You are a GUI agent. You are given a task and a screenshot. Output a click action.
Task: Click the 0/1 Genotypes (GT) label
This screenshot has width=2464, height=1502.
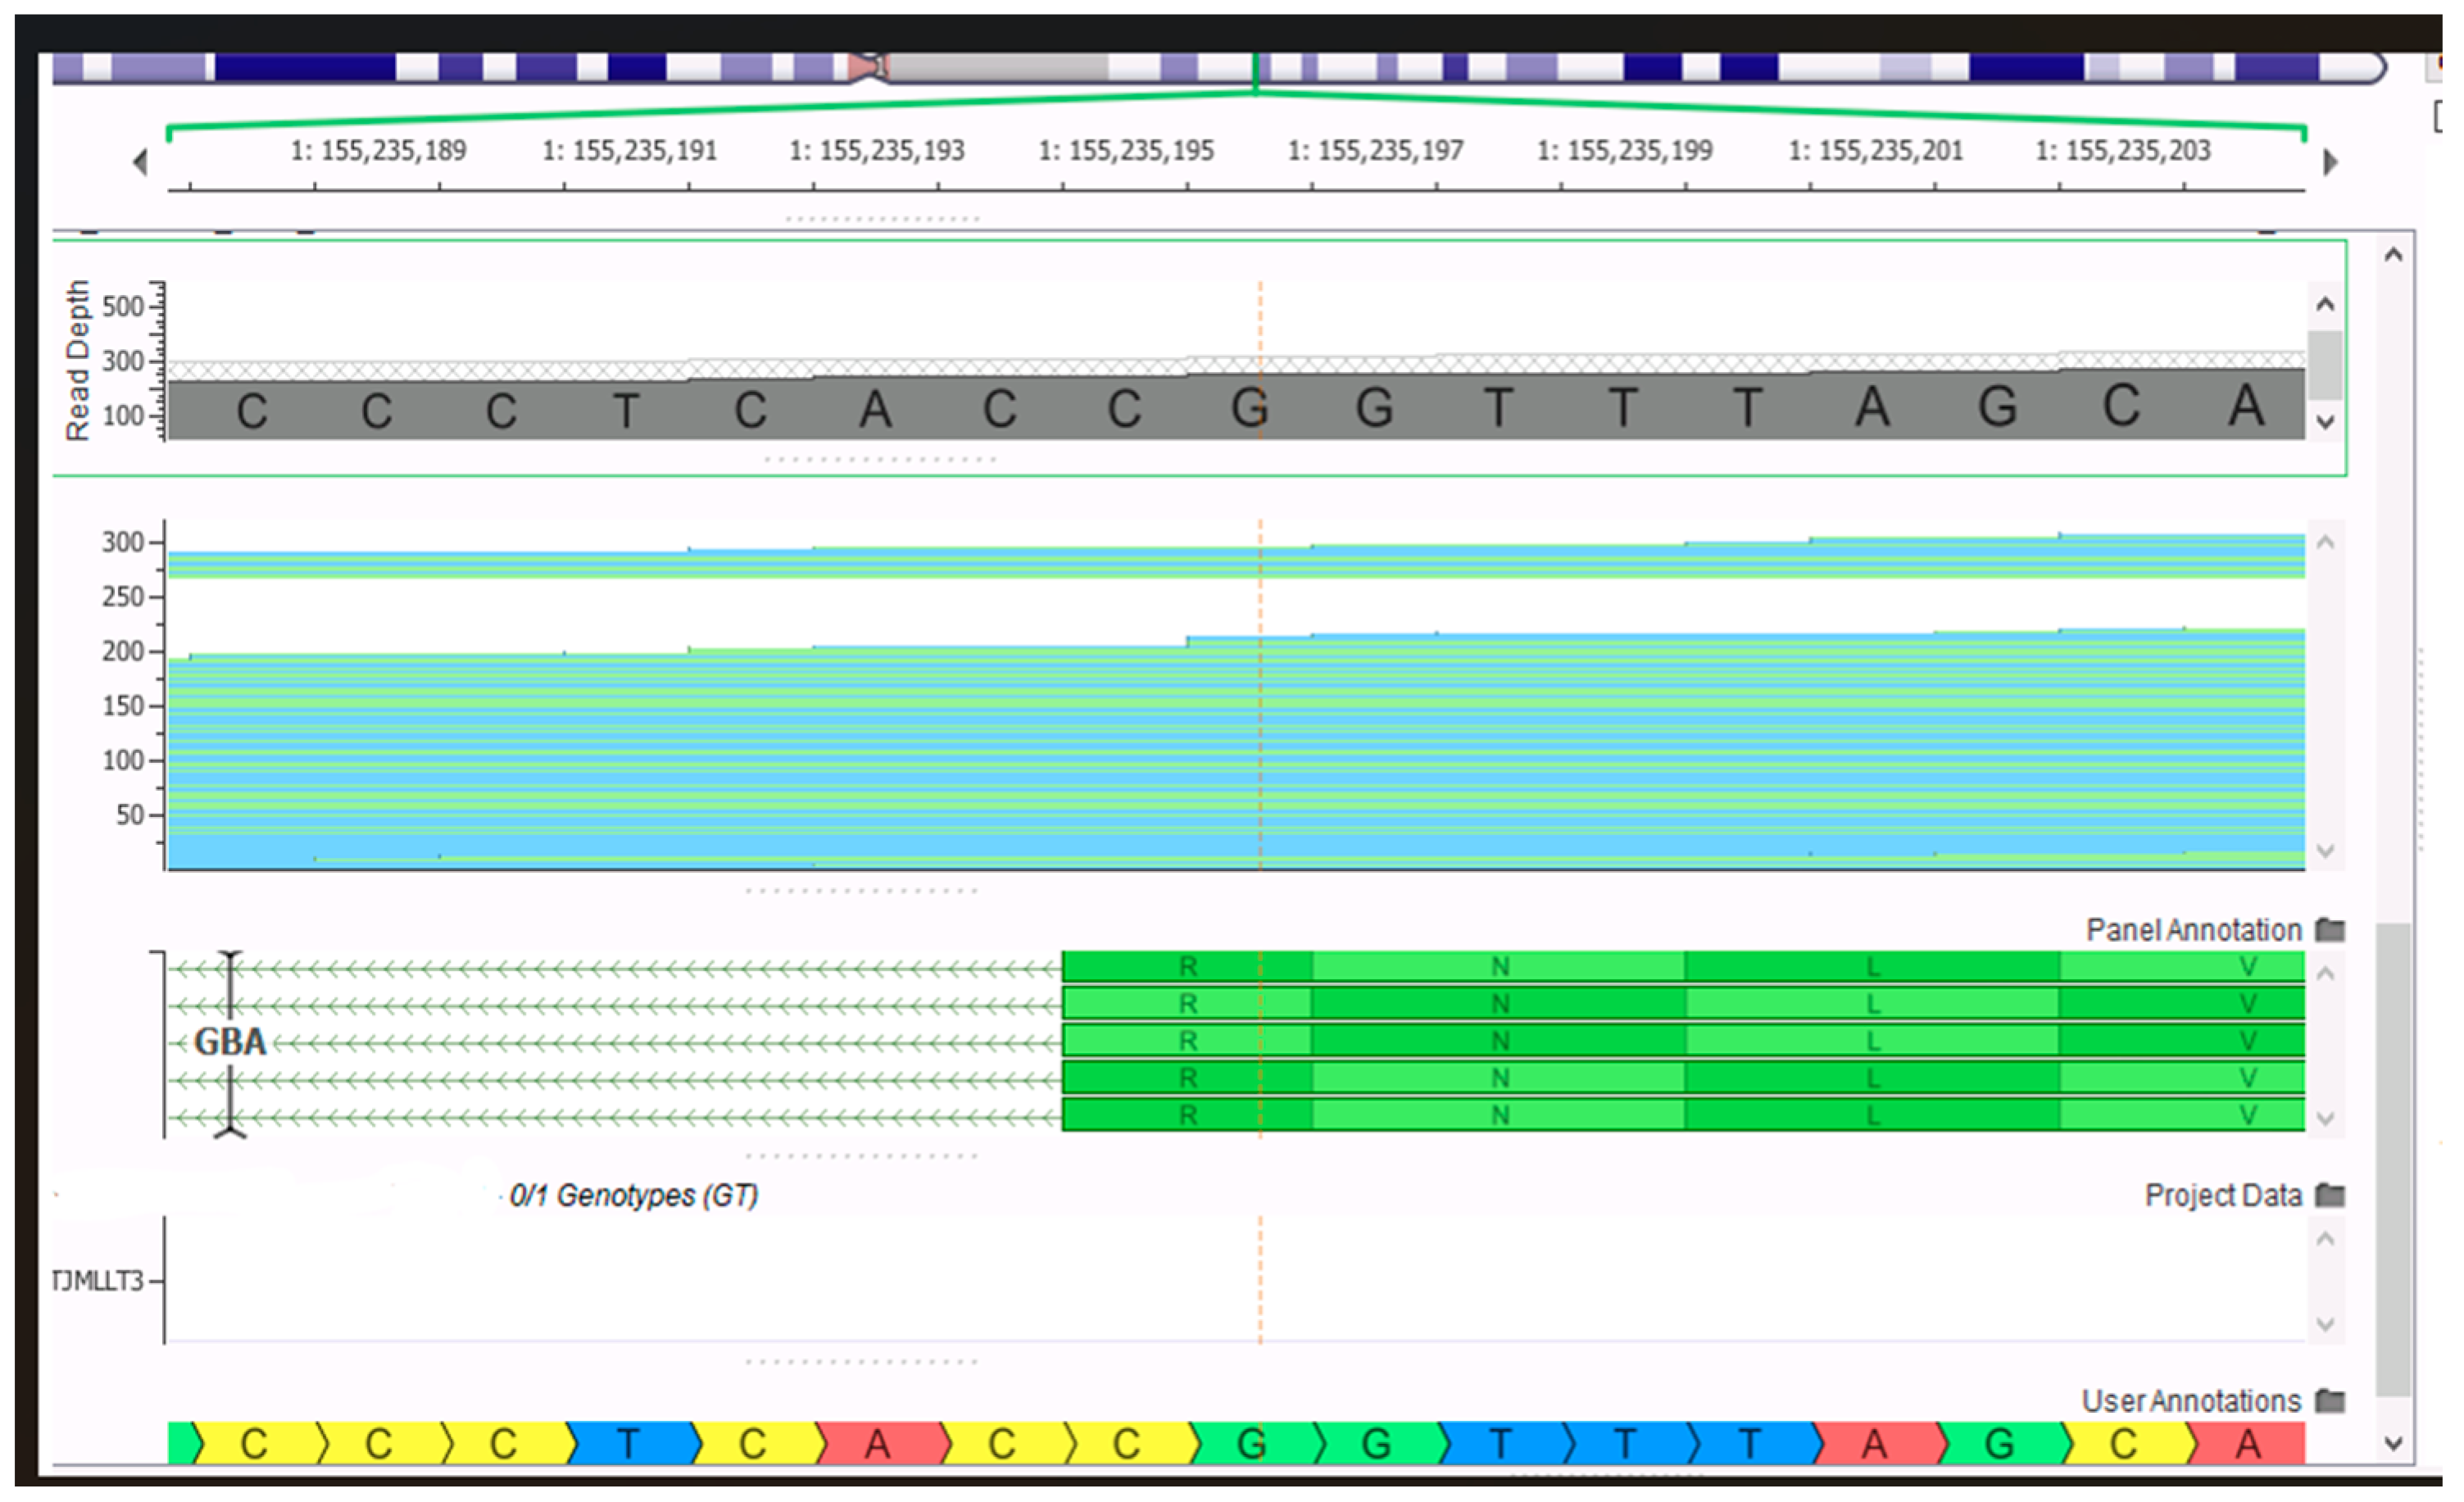point(633,1195)
